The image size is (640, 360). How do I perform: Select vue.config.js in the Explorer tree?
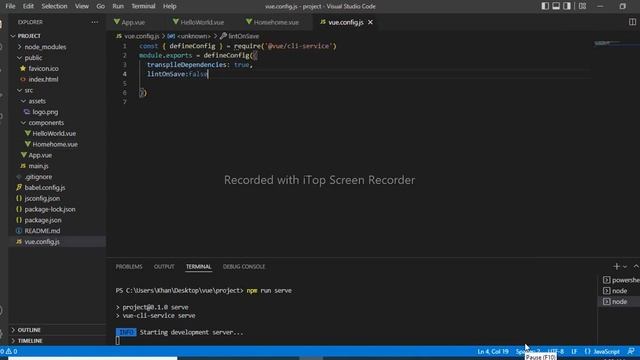42,242
